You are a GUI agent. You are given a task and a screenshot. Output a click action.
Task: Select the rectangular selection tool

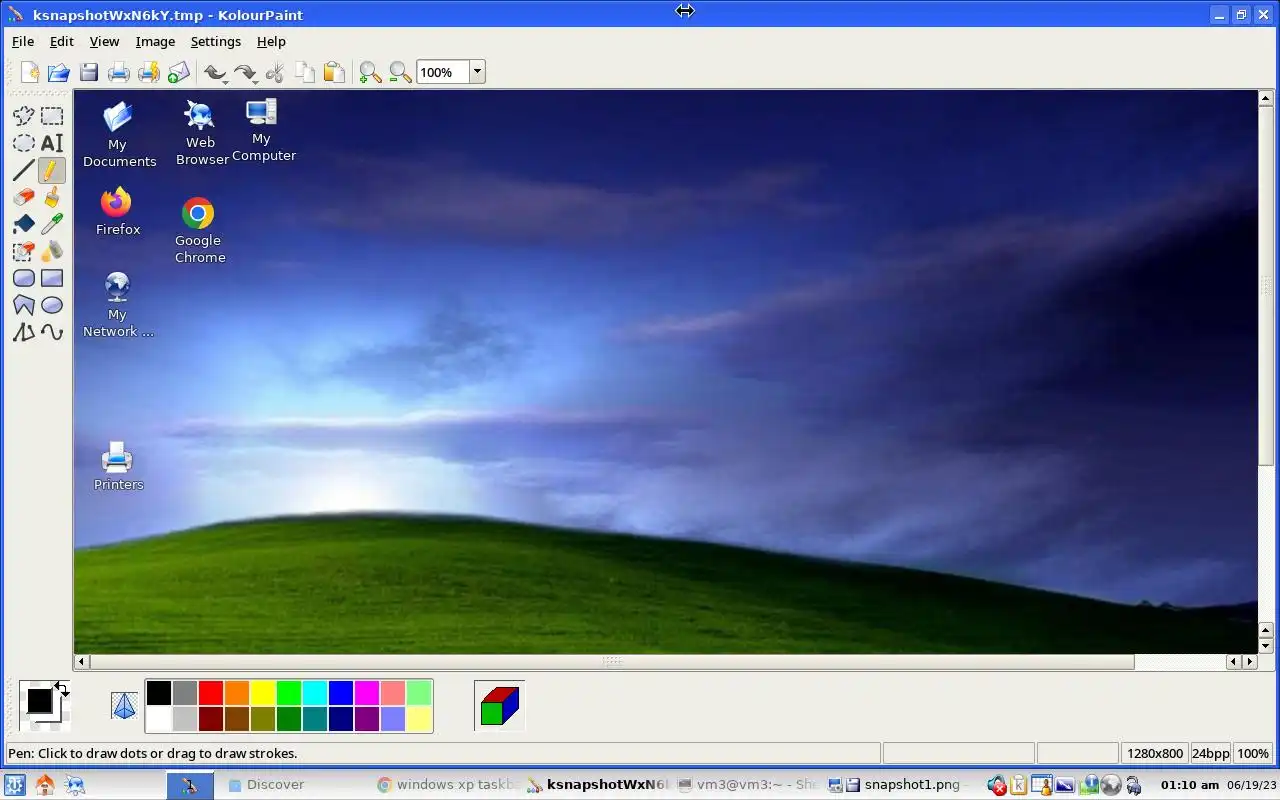tap(52, 116)
